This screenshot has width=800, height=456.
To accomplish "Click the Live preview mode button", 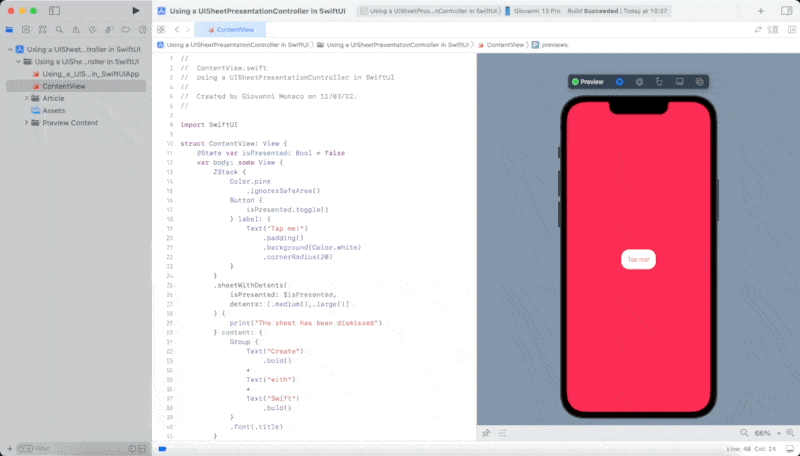I will [x=619, y=81].
